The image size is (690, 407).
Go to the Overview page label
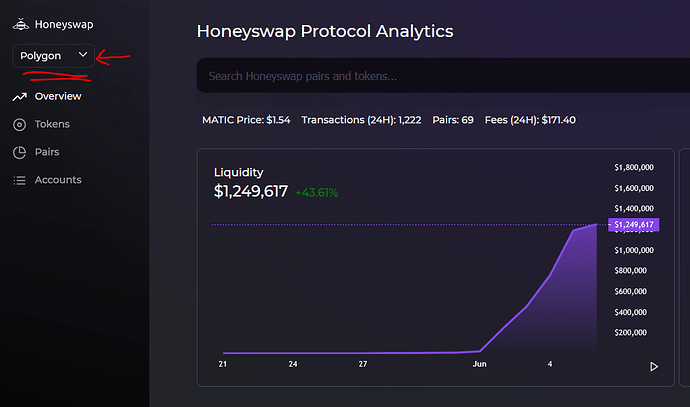tap(58, 97)
